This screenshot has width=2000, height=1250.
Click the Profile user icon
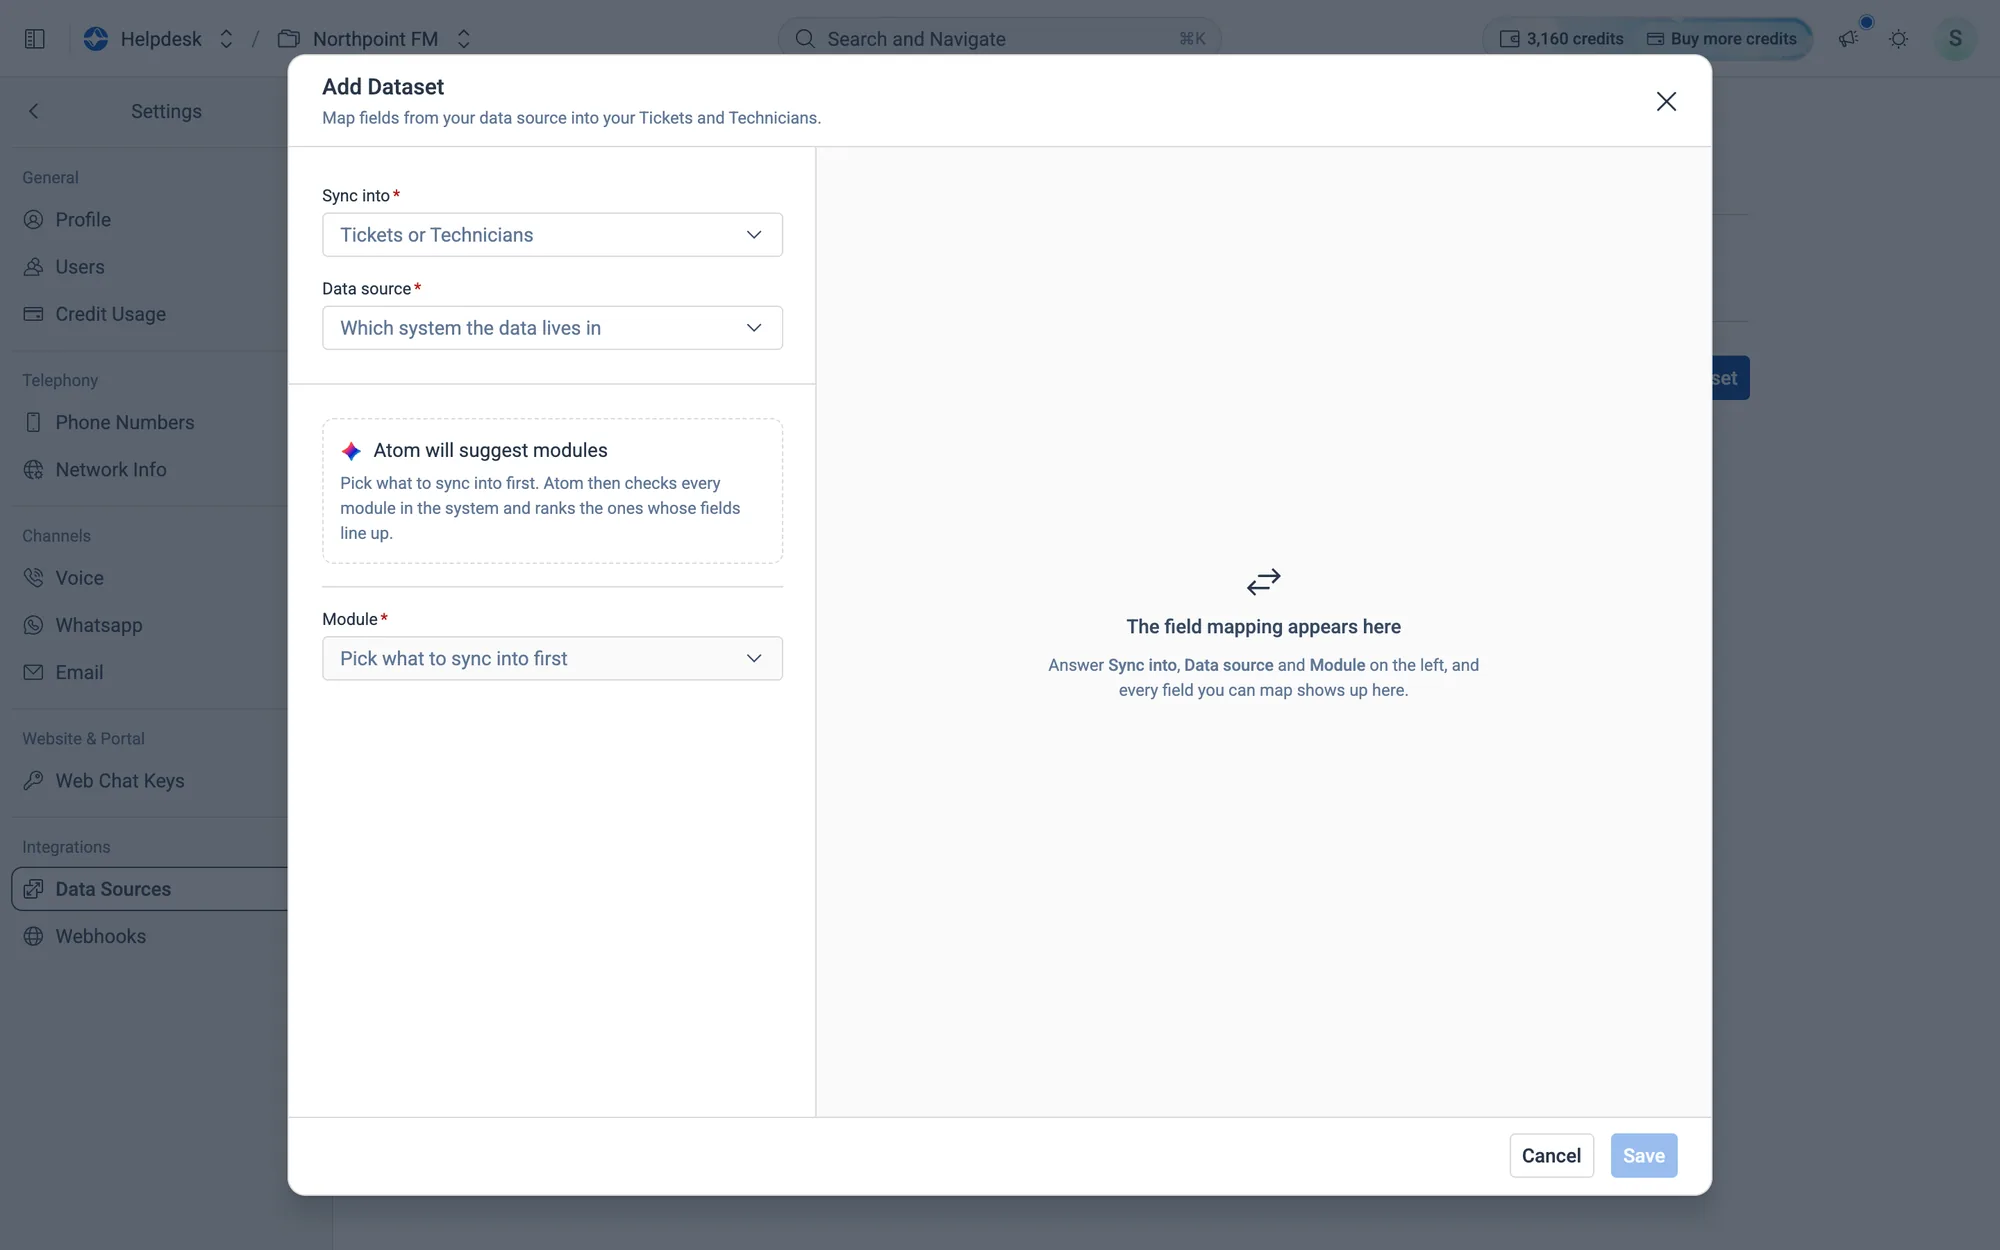[x=34, y=220]
